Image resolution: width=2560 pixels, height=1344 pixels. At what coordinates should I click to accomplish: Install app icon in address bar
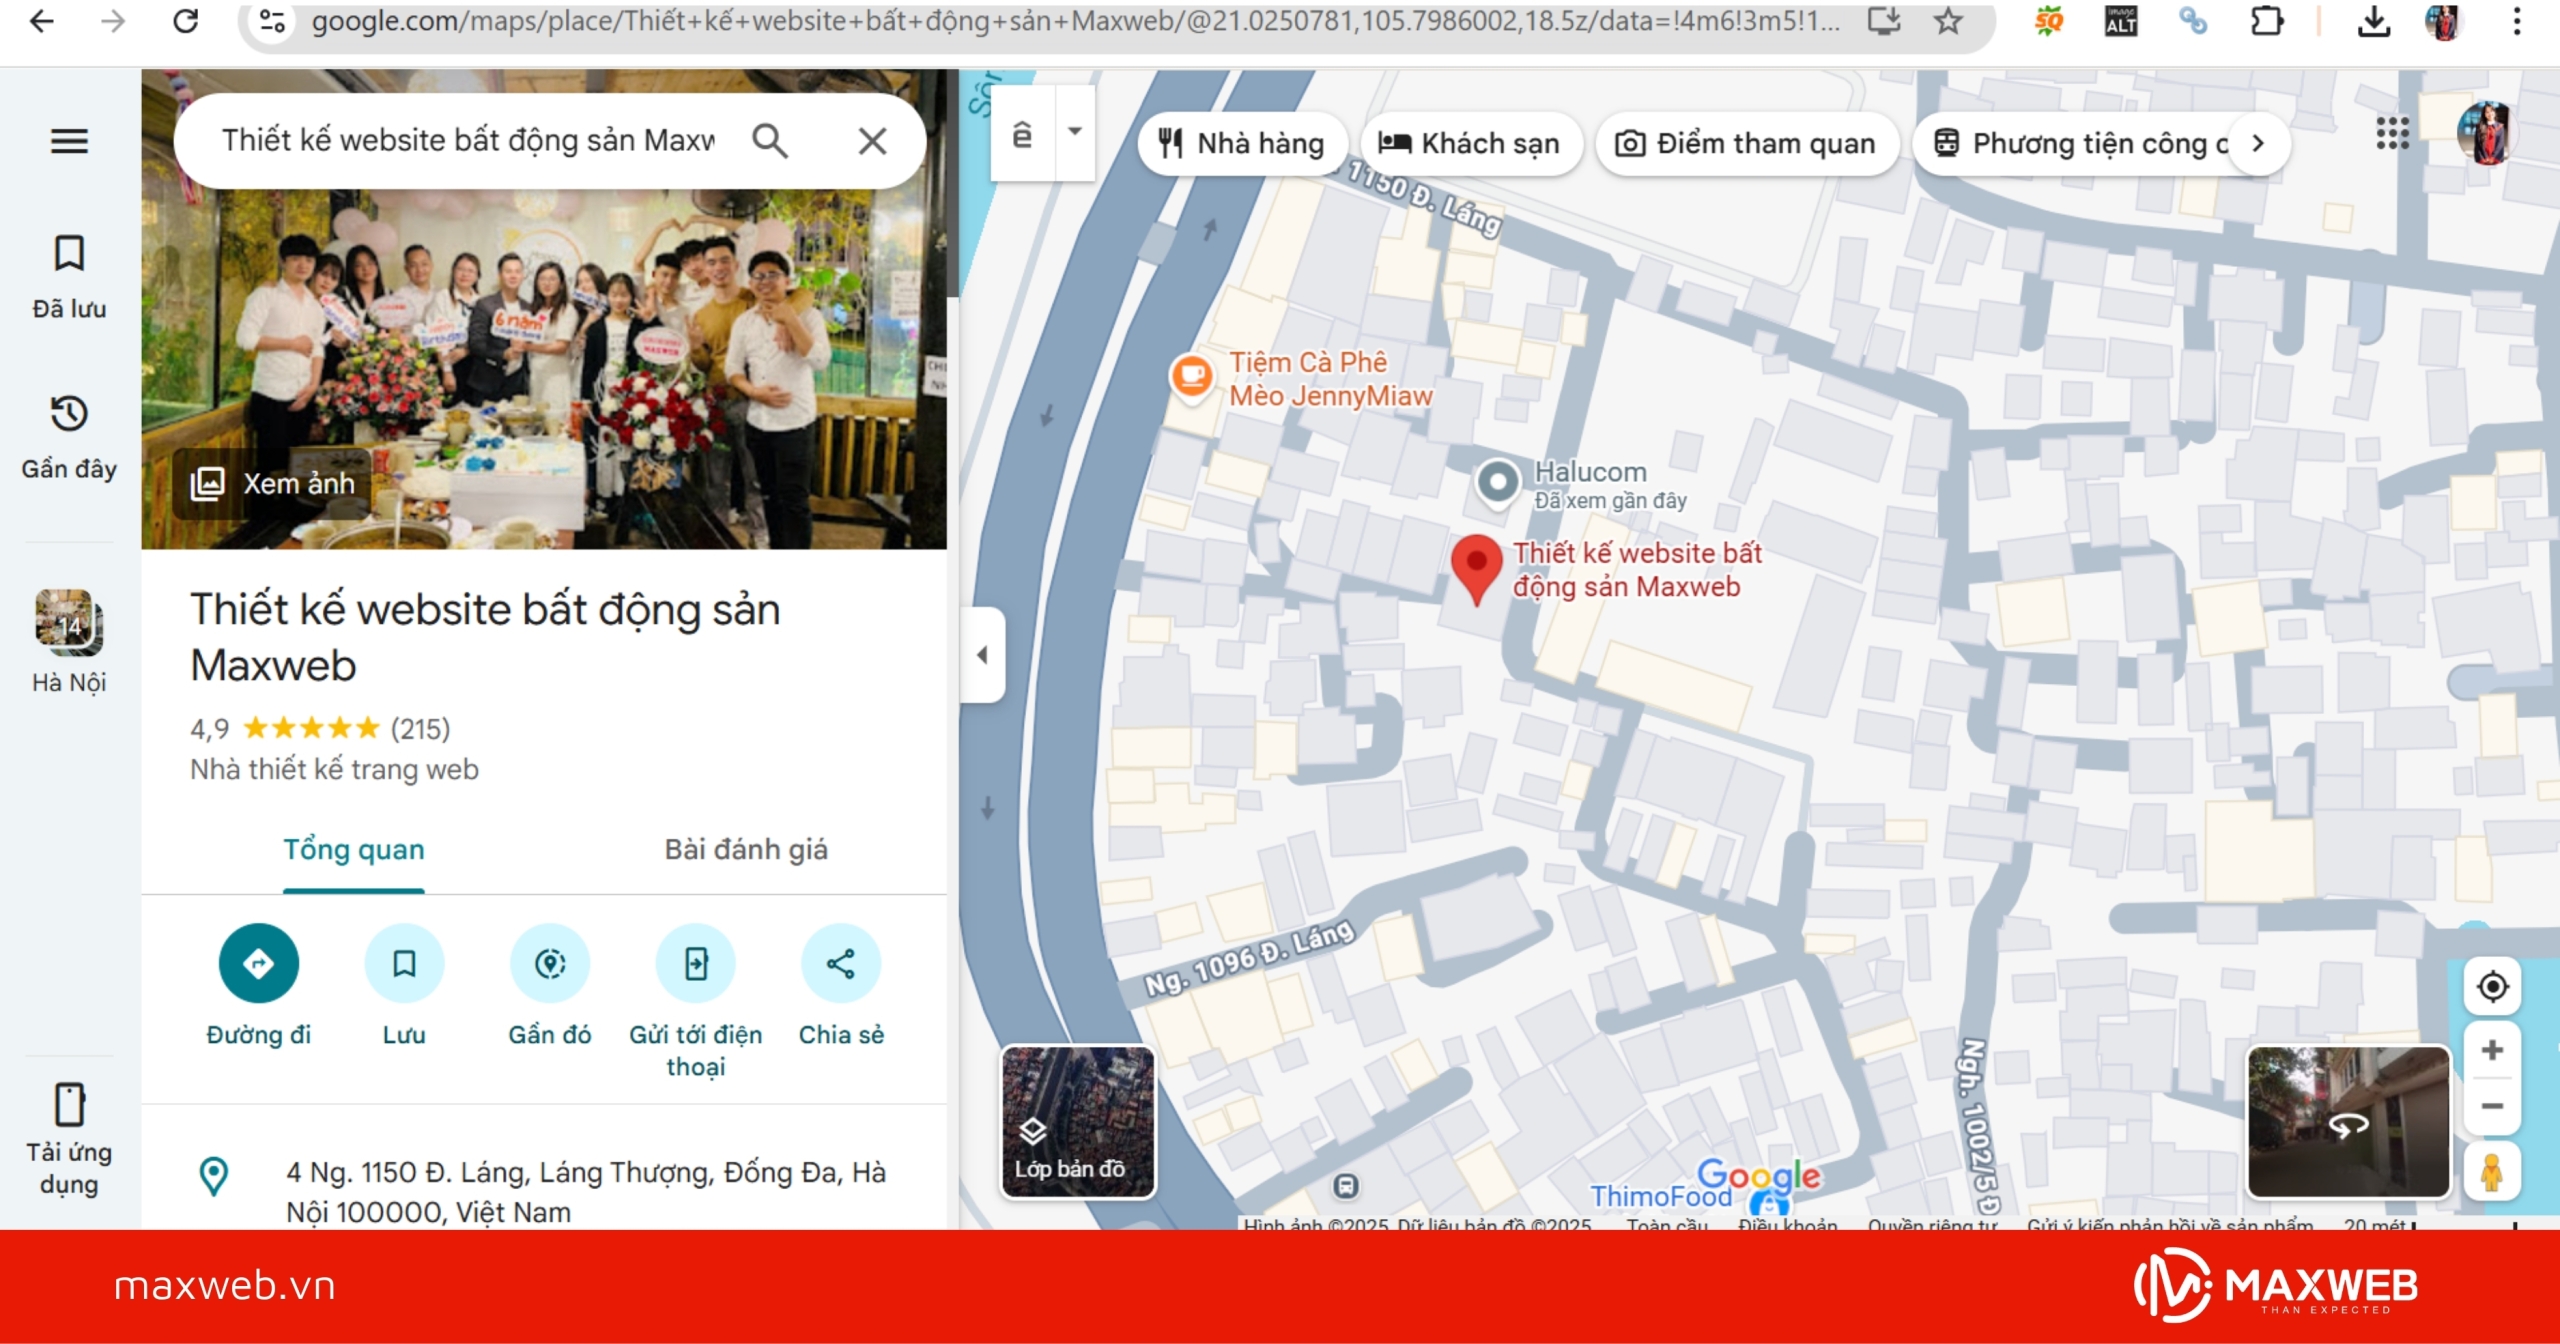(x=1884, y=21)
